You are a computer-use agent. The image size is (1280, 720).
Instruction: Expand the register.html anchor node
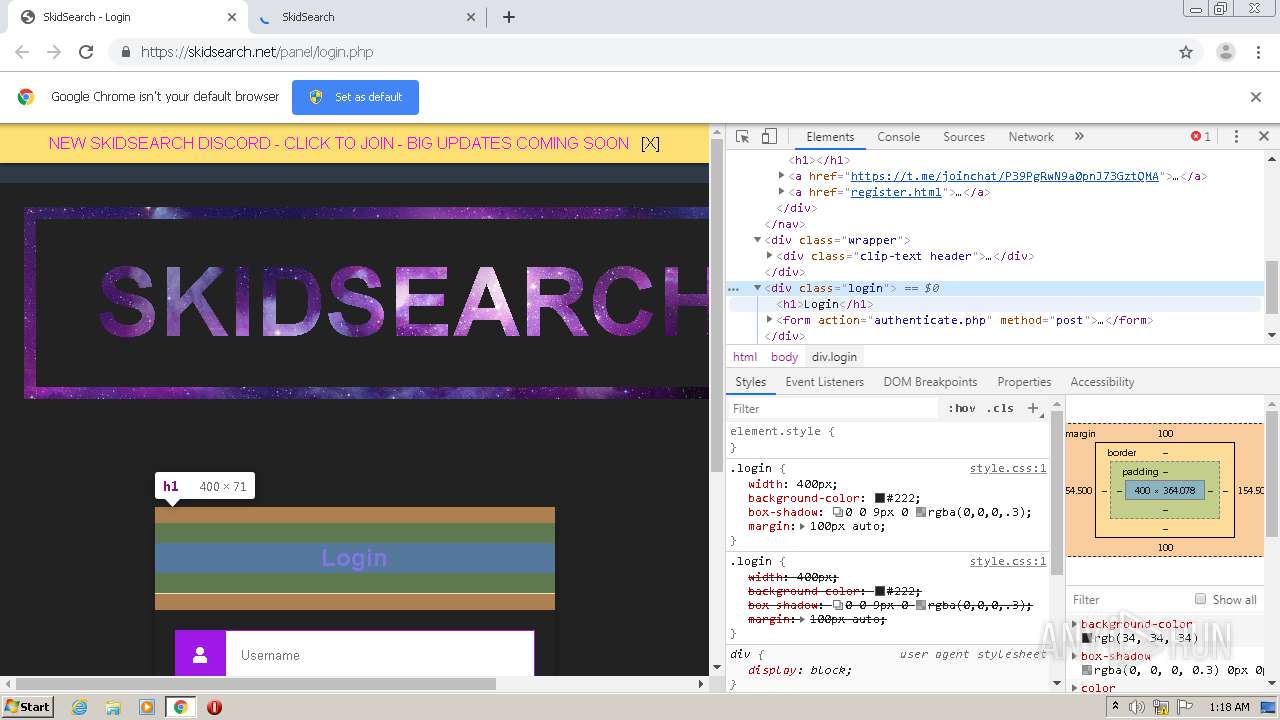coord(781,192)
